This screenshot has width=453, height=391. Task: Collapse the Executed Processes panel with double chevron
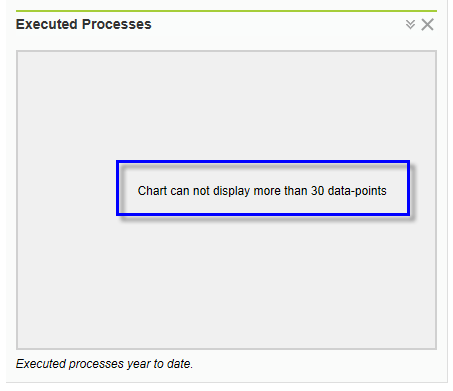410,24
